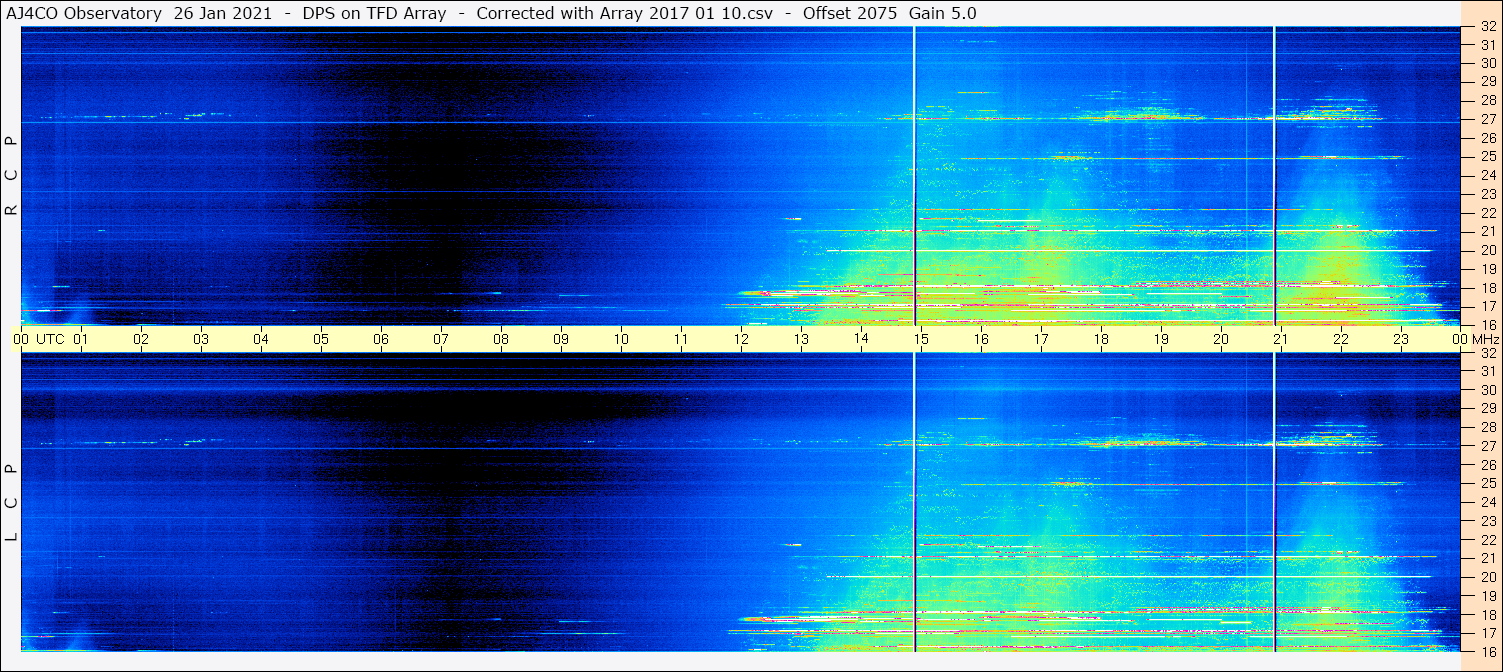Click hour 02 on the time axis

click(x=141, y=339)
